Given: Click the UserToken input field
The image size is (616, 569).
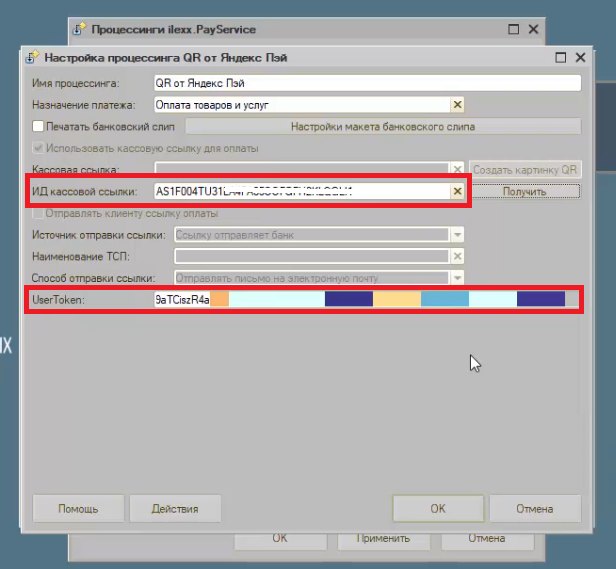Looking at the screenshot, I should point(367,299).
